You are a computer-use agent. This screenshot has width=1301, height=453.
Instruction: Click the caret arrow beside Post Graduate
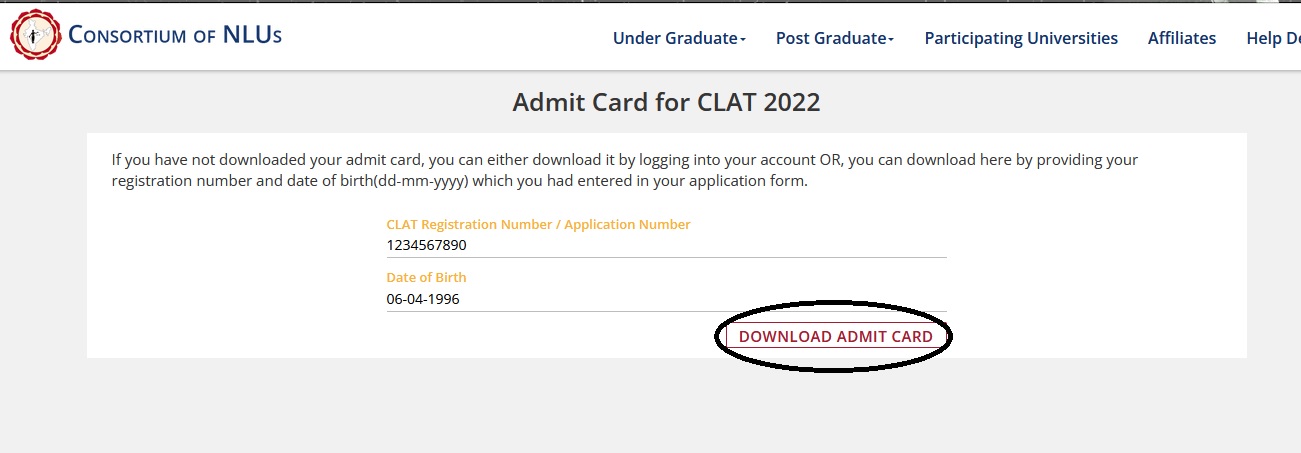pos(890,39)
